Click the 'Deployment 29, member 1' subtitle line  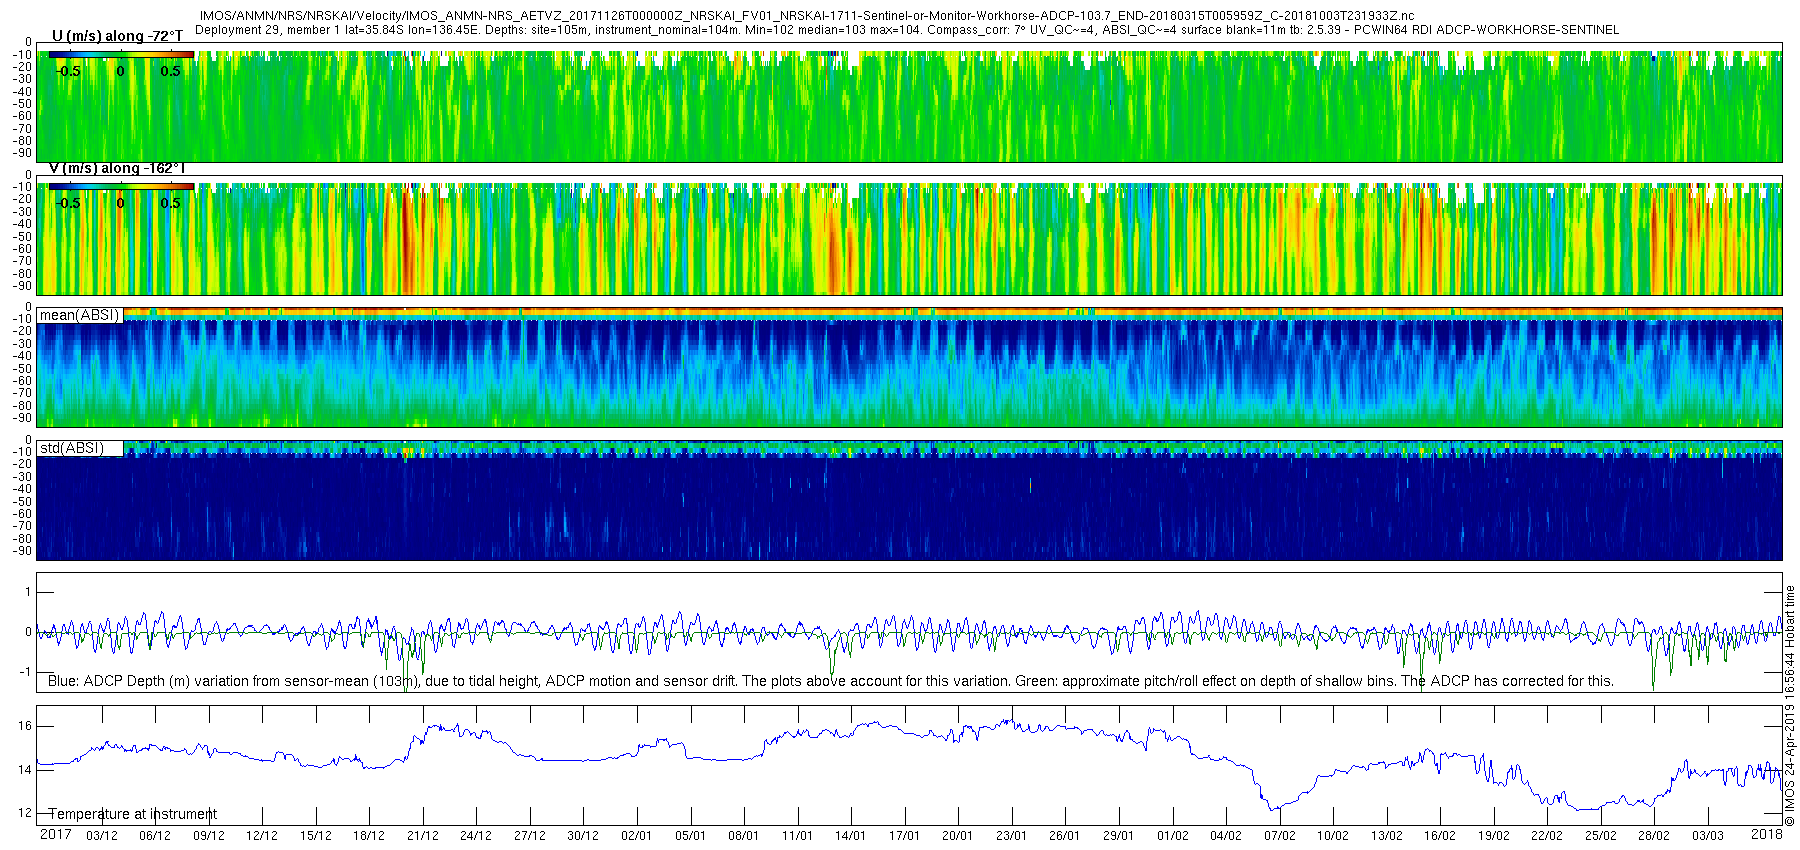tap(907, 30)
